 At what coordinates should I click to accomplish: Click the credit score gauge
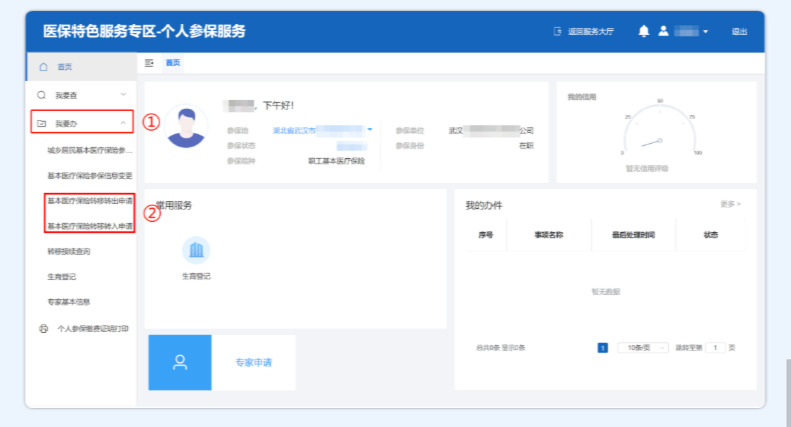pyautogui.click(x=660, y=127)
